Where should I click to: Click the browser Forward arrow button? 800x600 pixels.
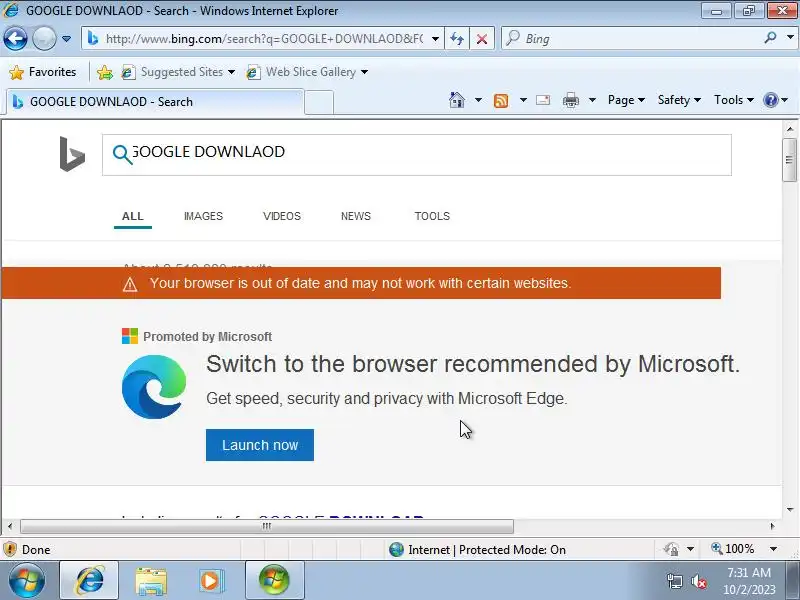pyautogui.click(x=44, y=38)
